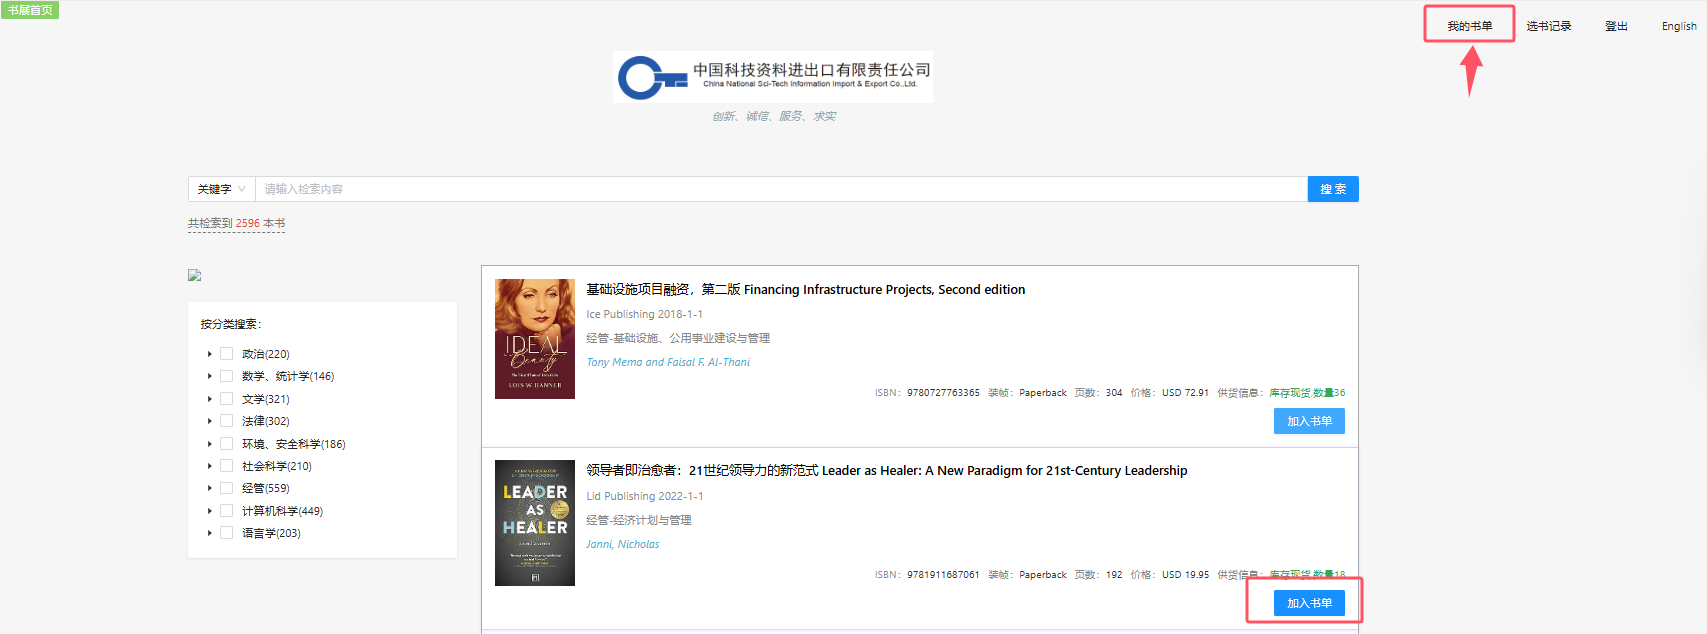Image resolution: width=1707 pixels, height=634 pixels.
Task: Expand the 经管 category tree node
Action: (x=209, y=488)
